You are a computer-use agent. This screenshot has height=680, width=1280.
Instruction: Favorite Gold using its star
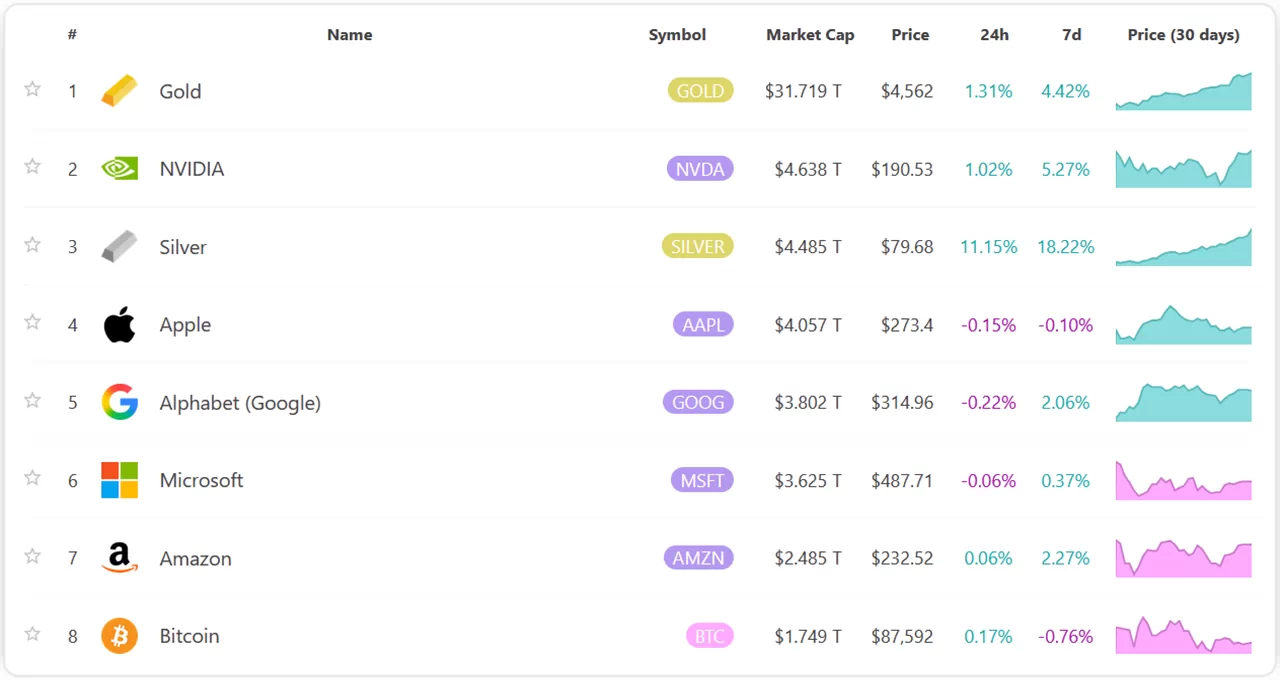click(32, 90)
